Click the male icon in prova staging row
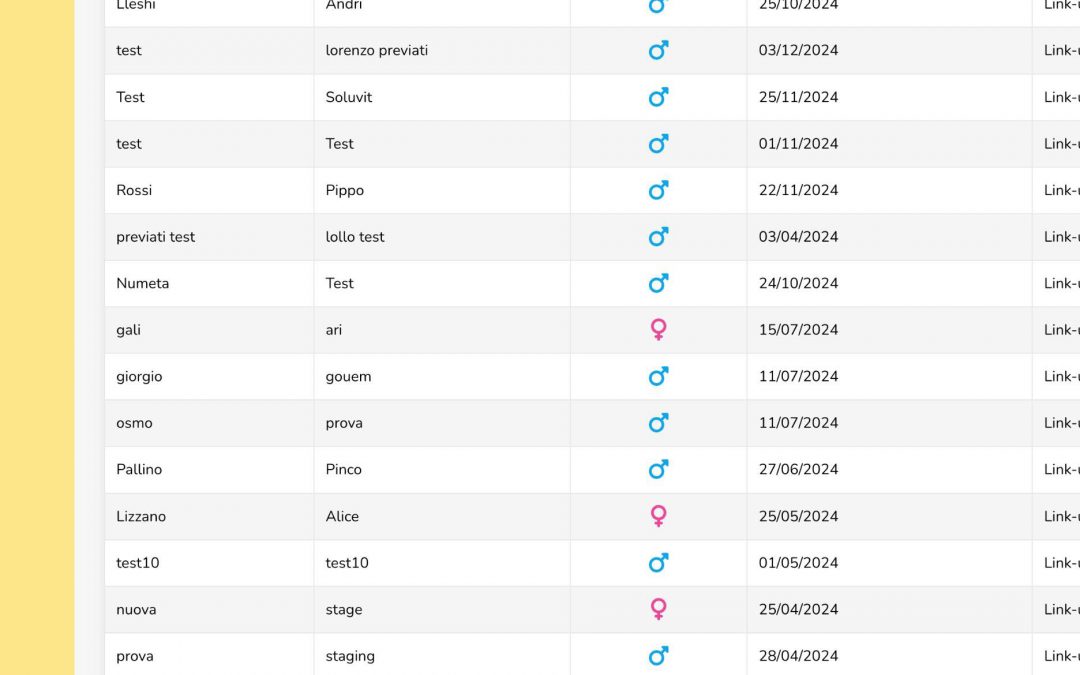Viewport: 1080px width, 675px height. click(x=658, y=656)
